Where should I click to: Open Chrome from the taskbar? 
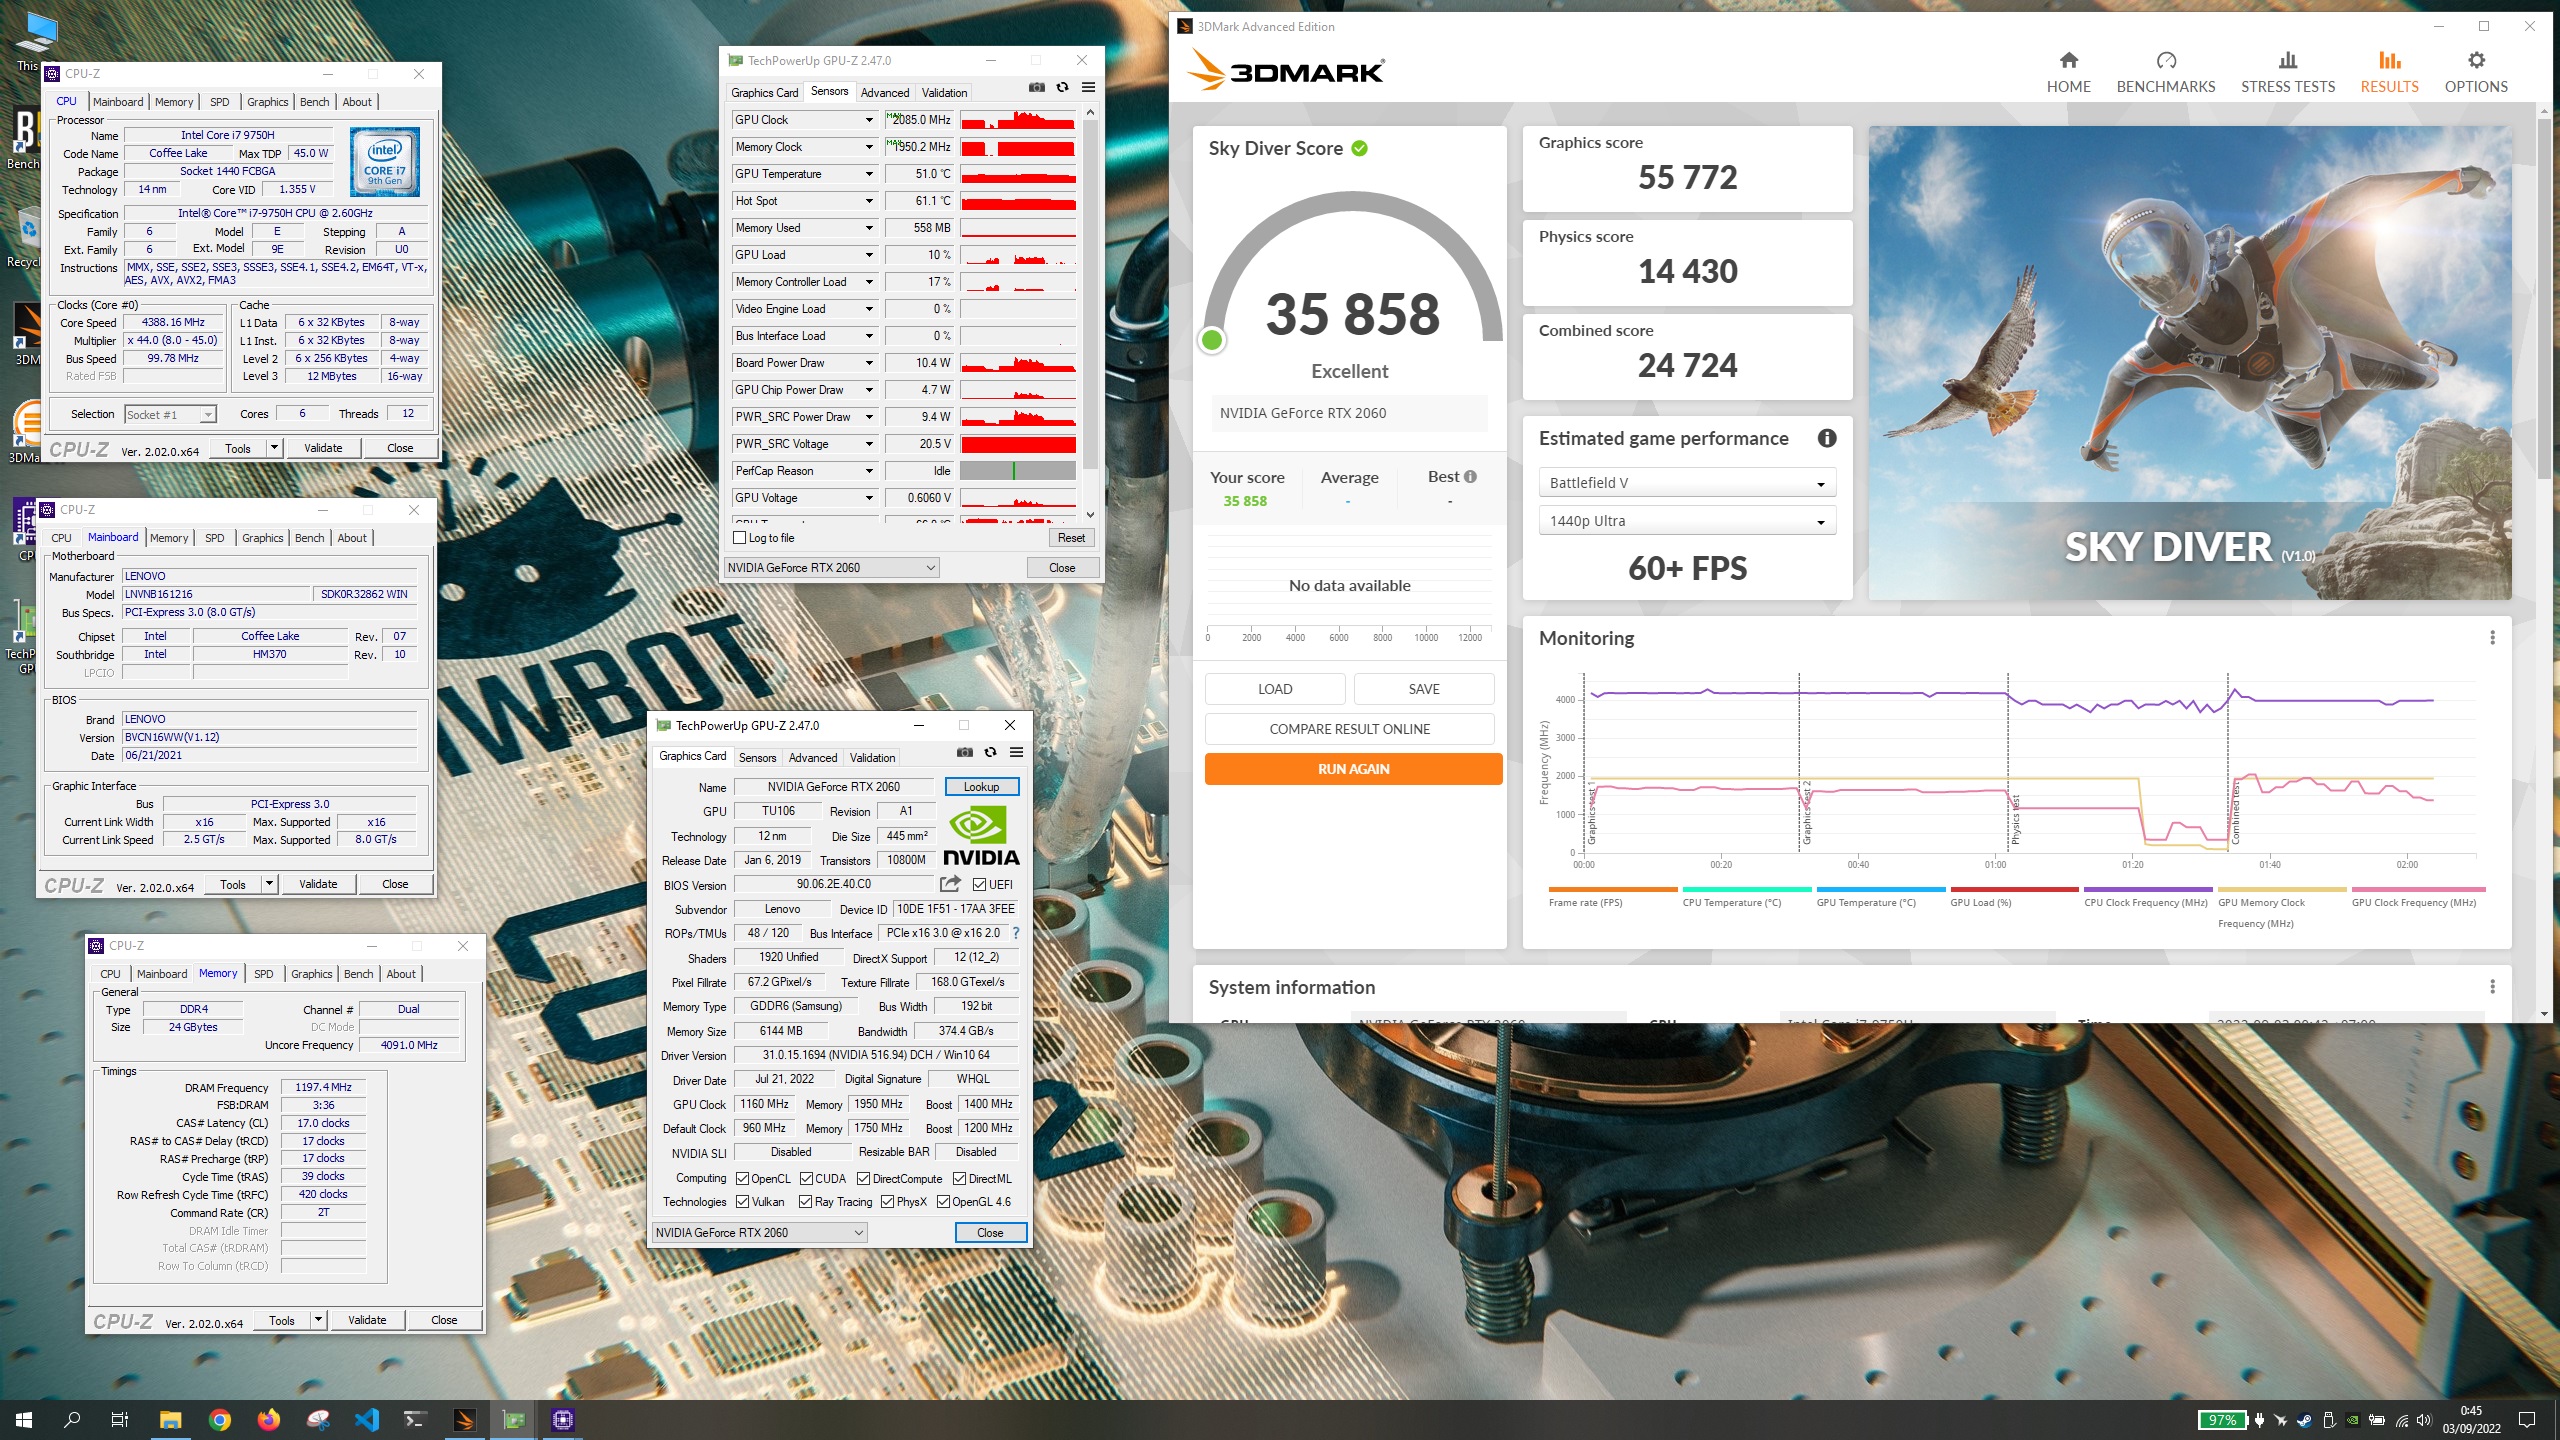(x=220, y=1420)
